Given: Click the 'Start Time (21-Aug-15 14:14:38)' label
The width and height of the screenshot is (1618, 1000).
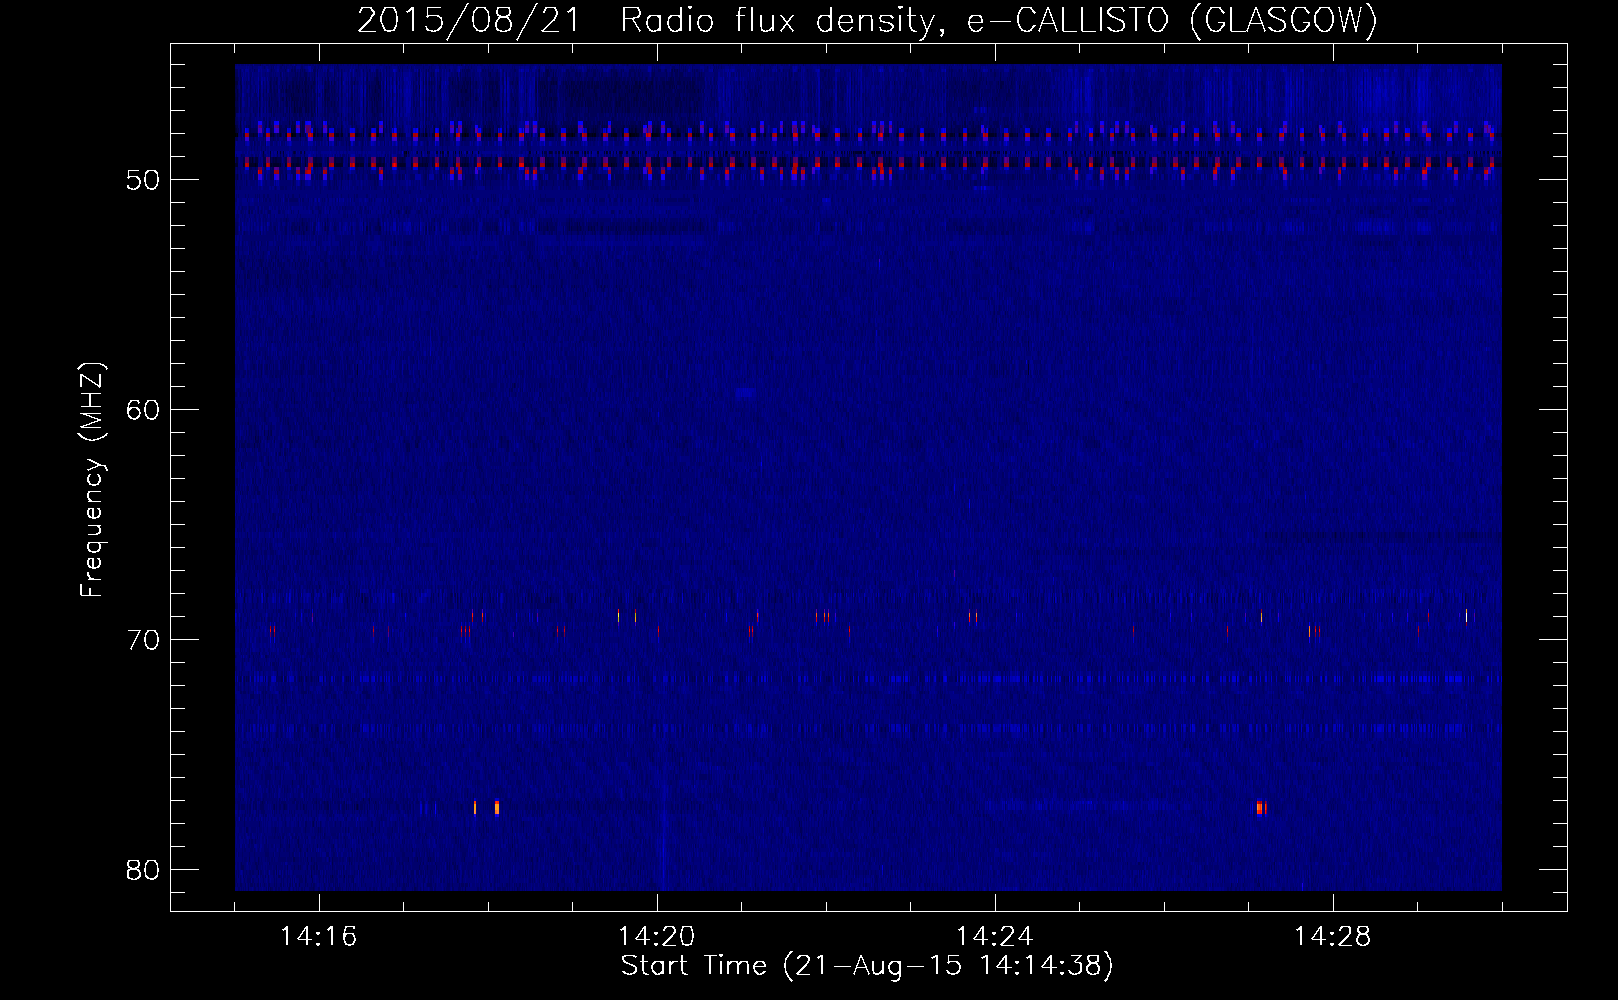Looking at the screenshot, I should 867,966.
